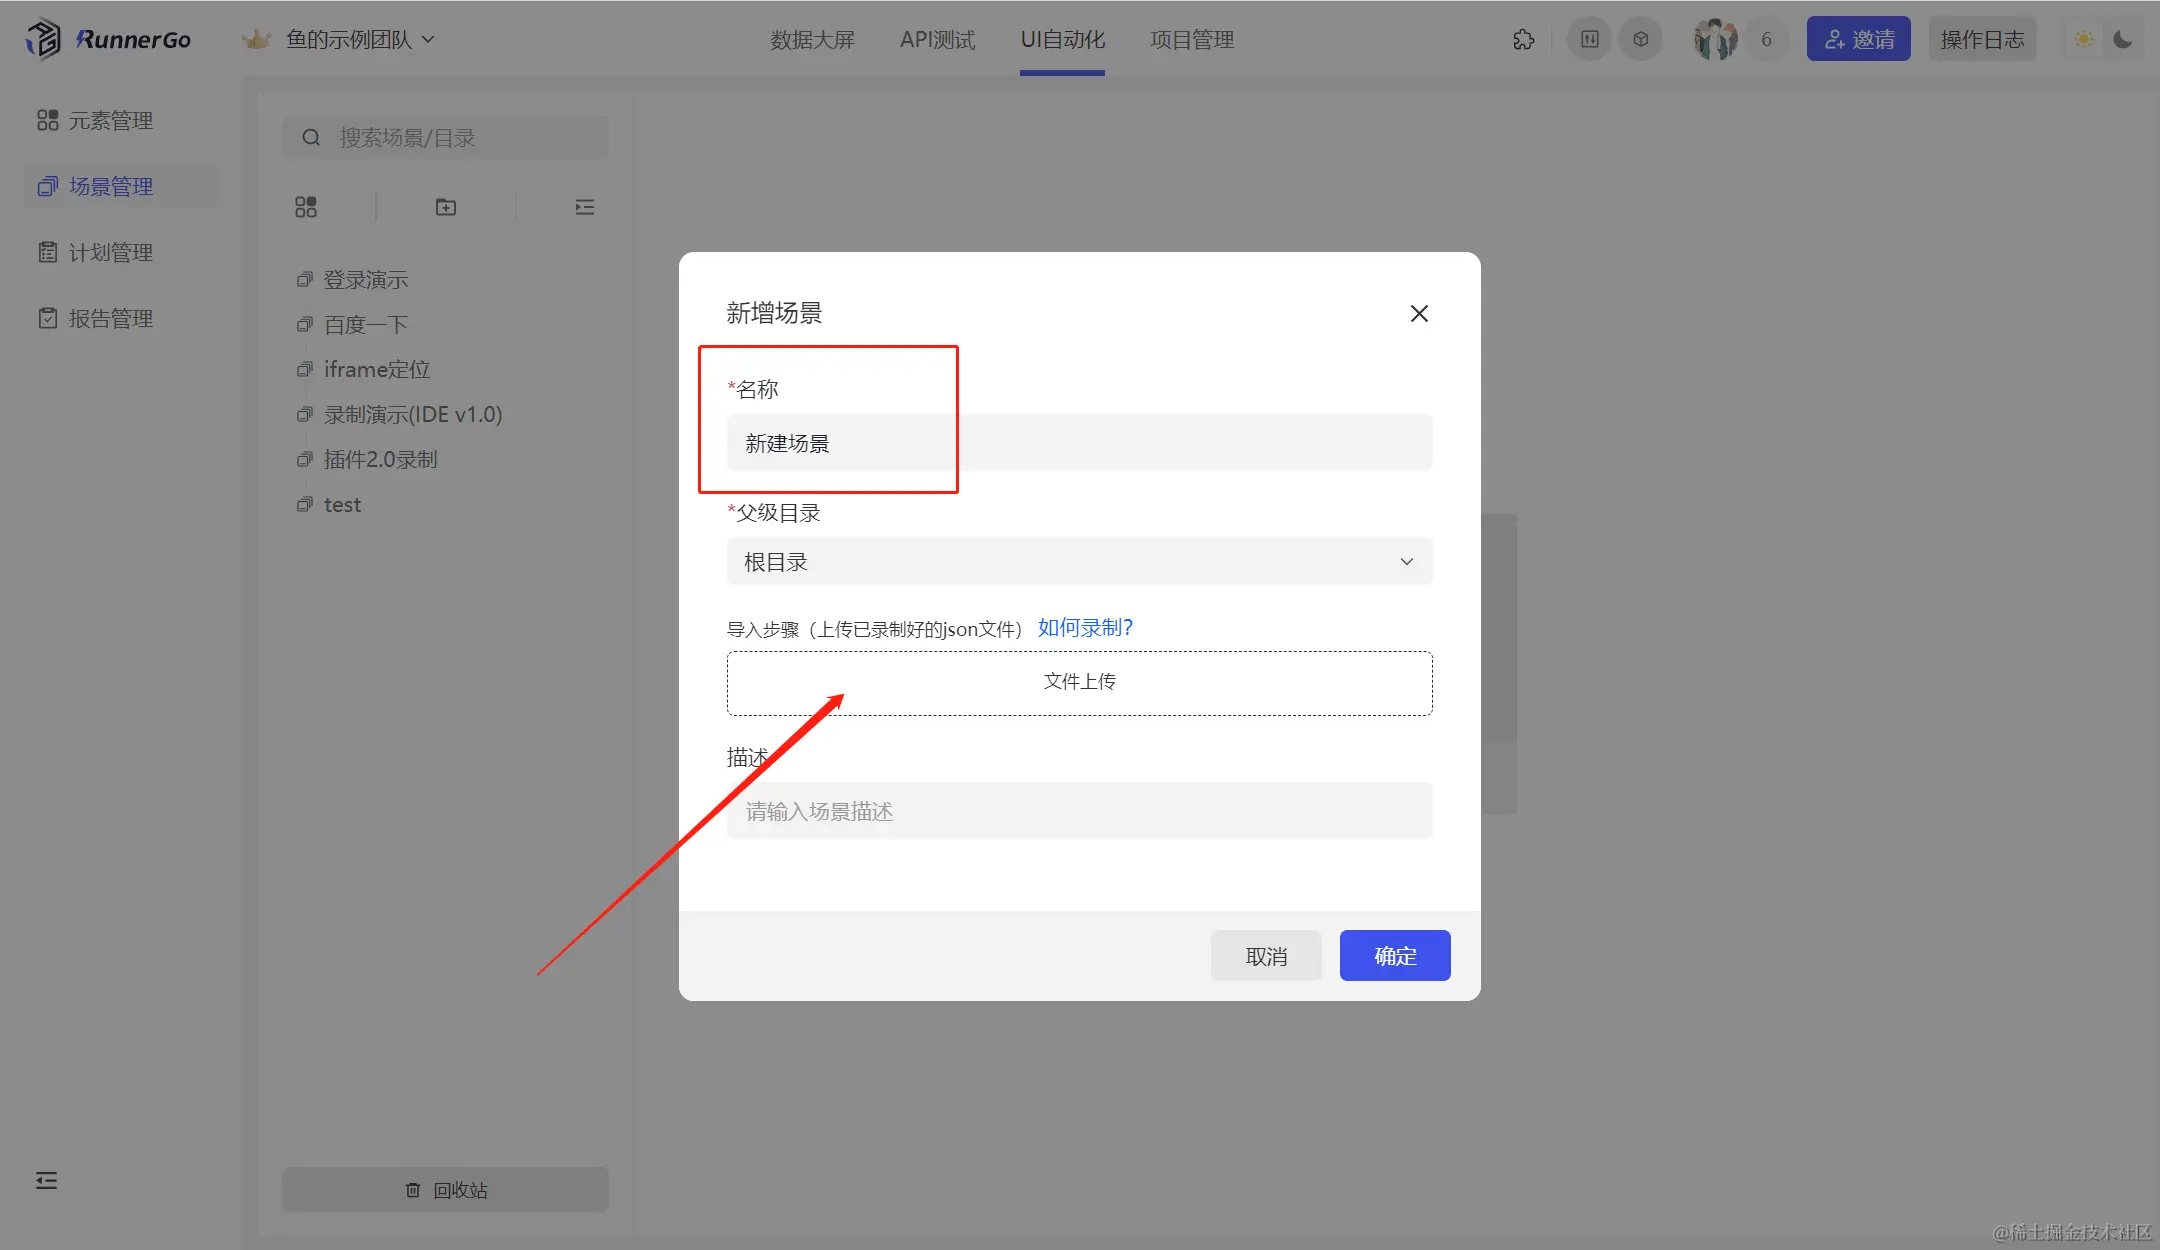The width and height of the screenshot is (2160, 1250).
Task: Click the 确定 button to confirm the new scene
Action: (x=1394, y=956)
